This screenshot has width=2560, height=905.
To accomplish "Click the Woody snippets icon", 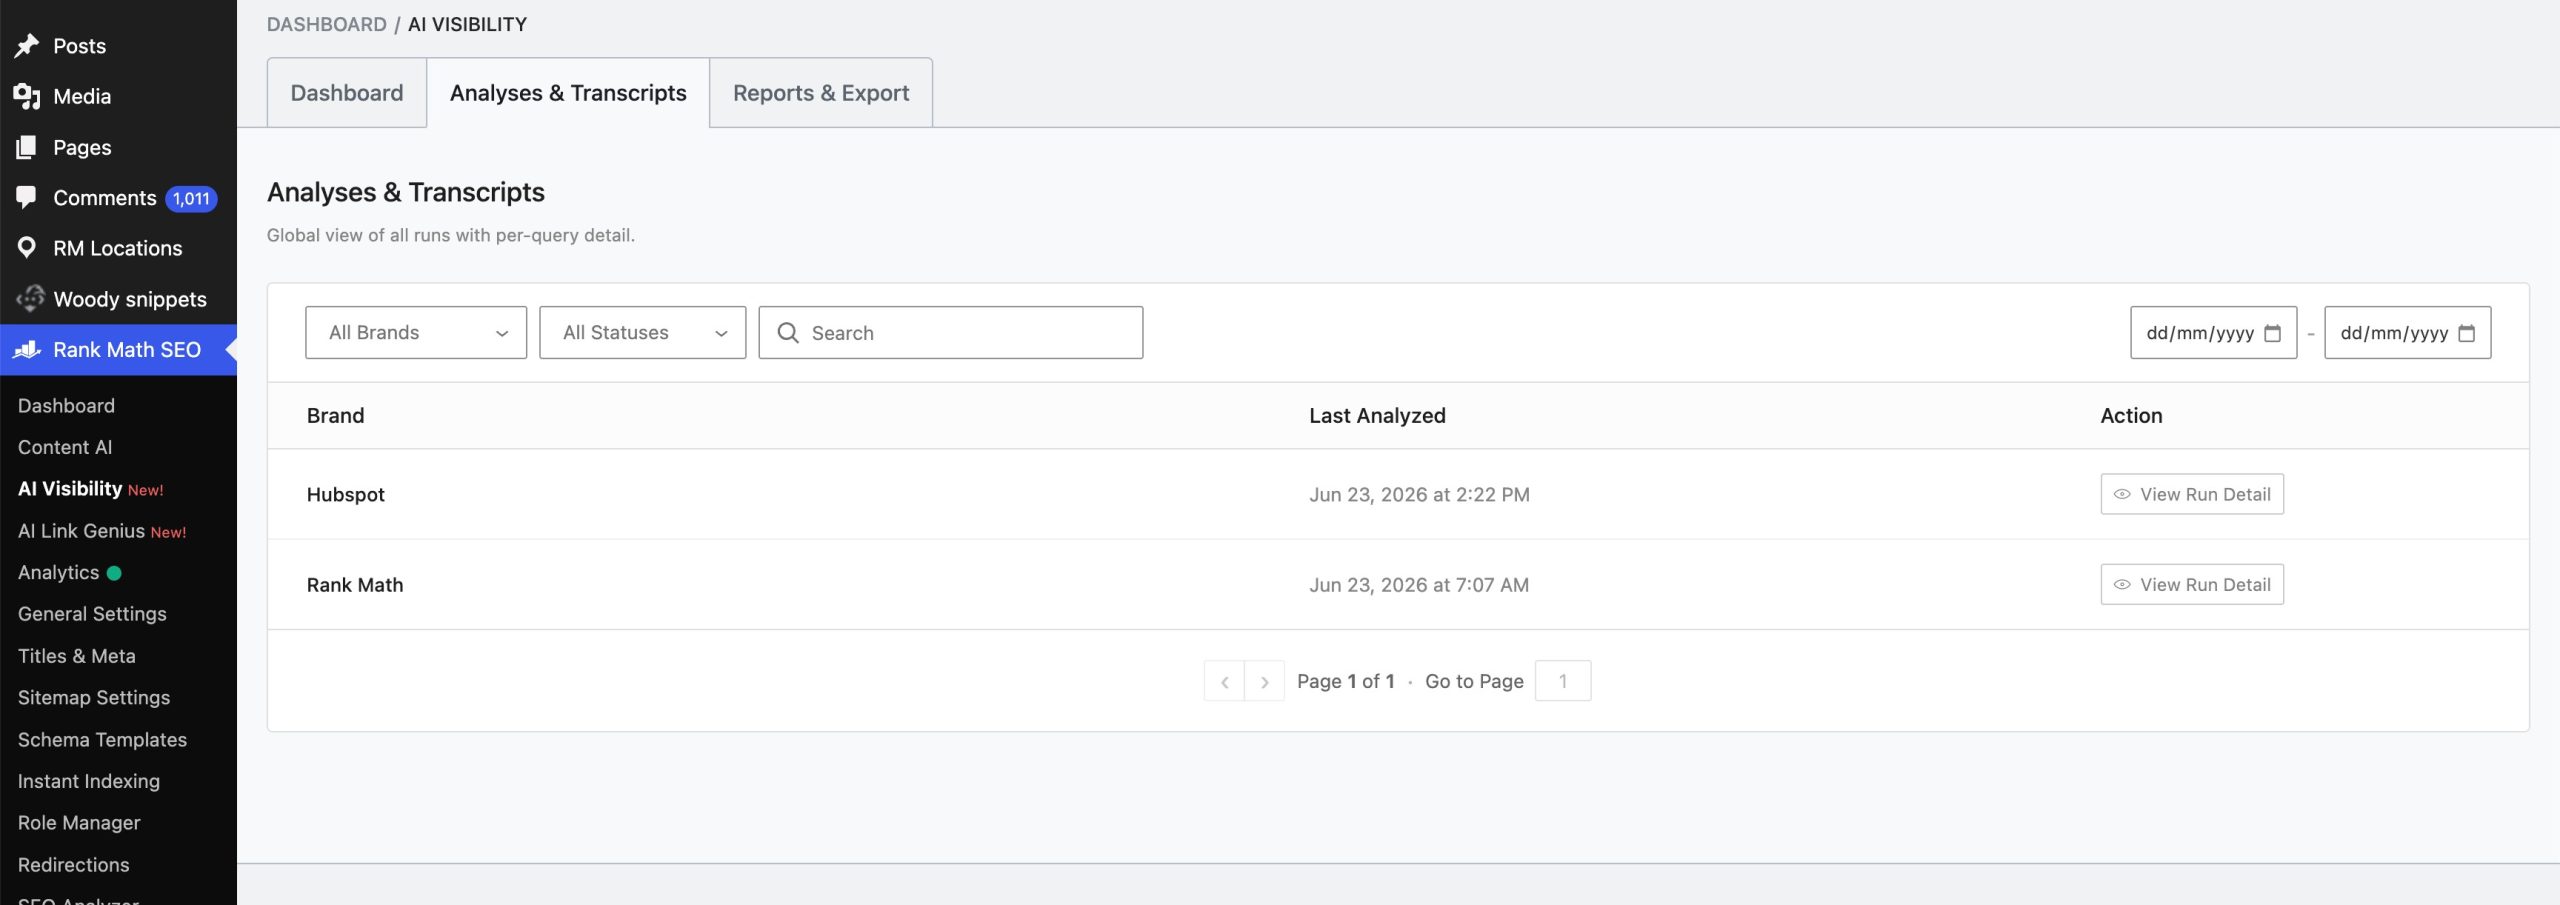I will 30,298.
